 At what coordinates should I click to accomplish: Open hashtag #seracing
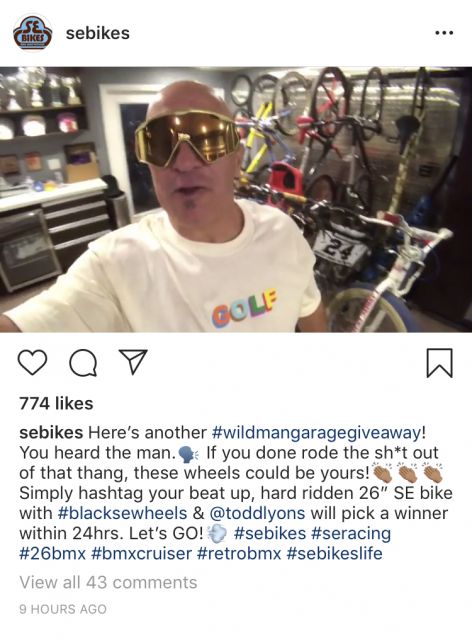coord(351,533)
